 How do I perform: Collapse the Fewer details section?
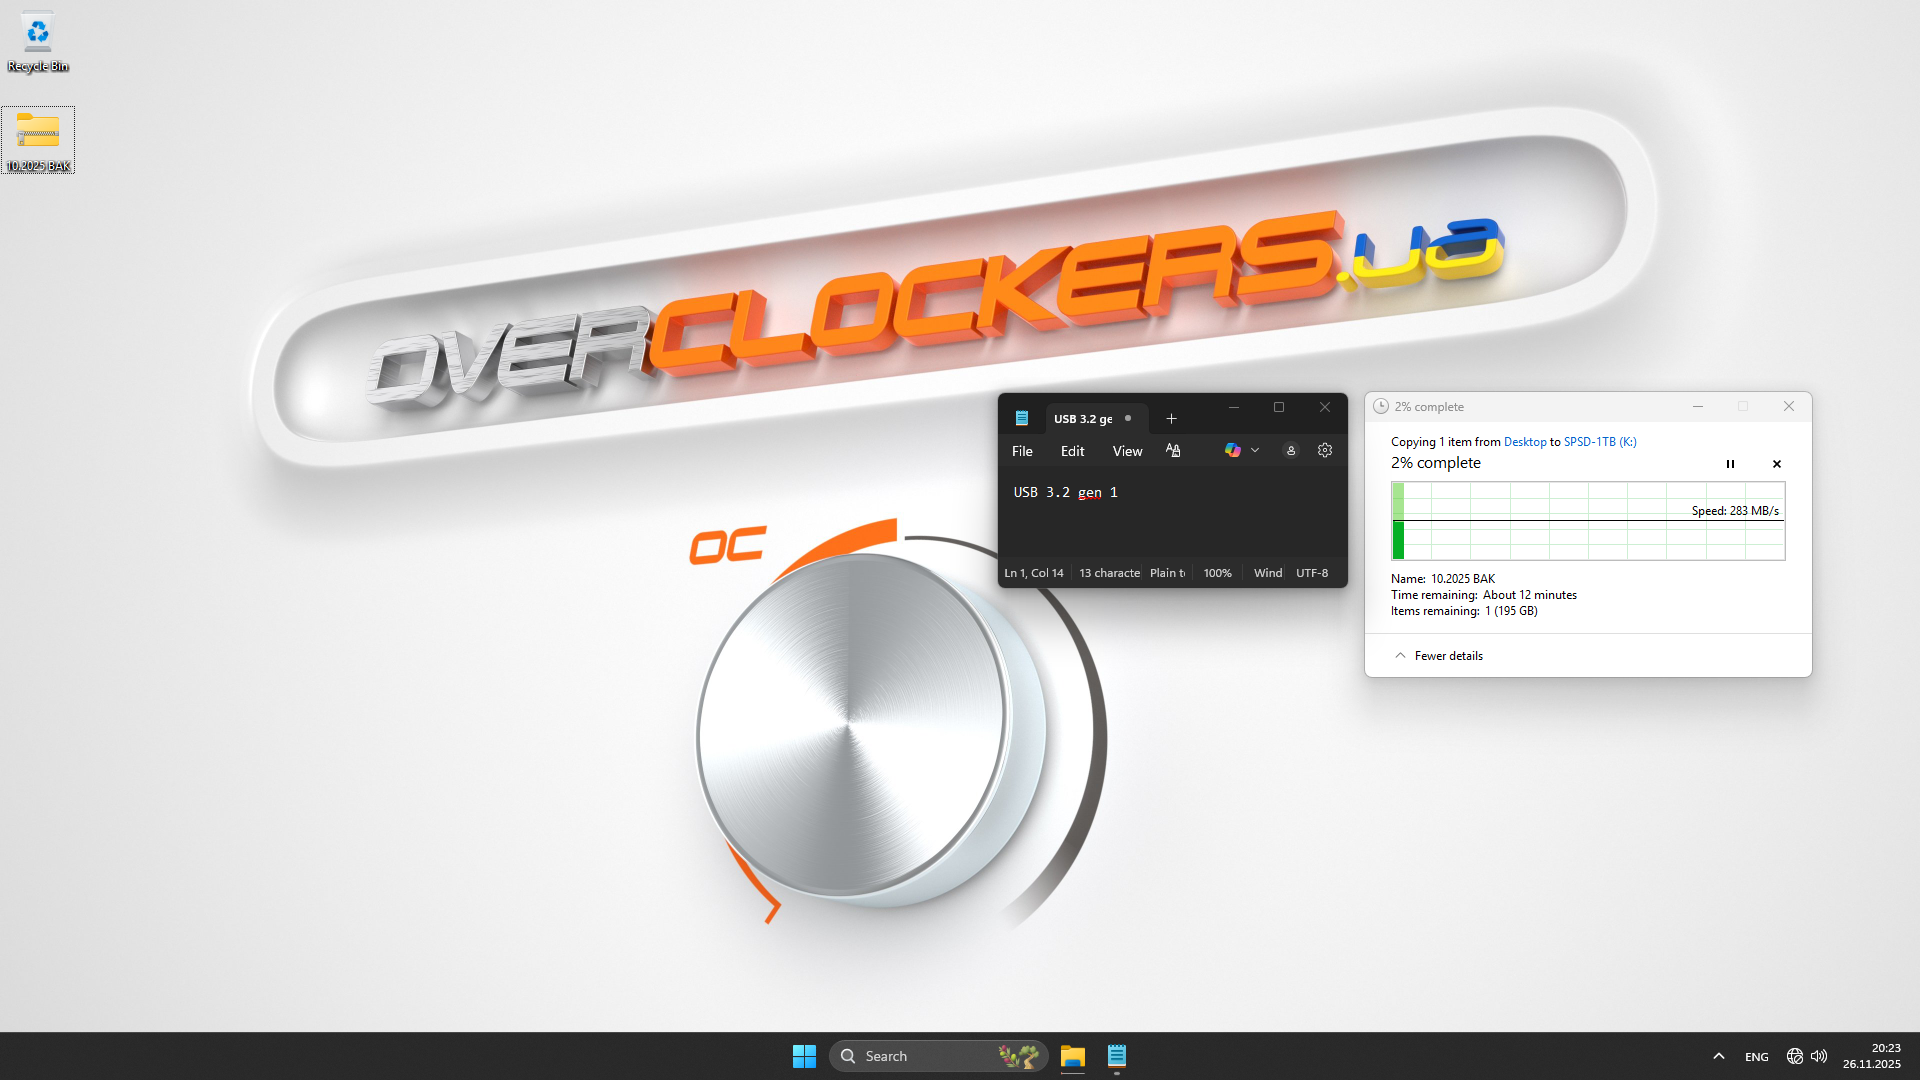[1439, 656]
